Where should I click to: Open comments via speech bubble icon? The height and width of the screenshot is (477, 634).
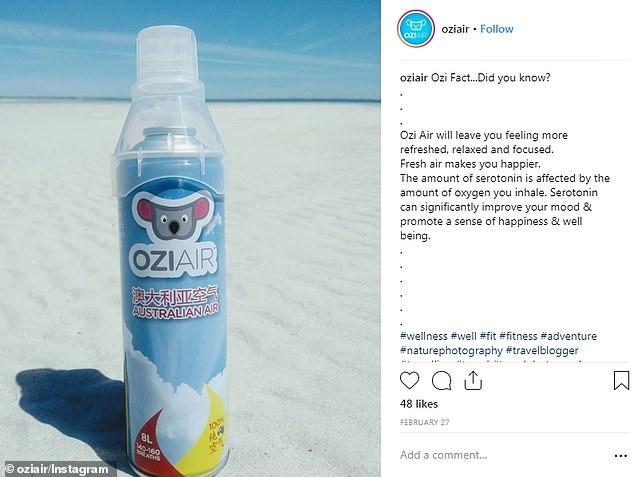[441, 381]
